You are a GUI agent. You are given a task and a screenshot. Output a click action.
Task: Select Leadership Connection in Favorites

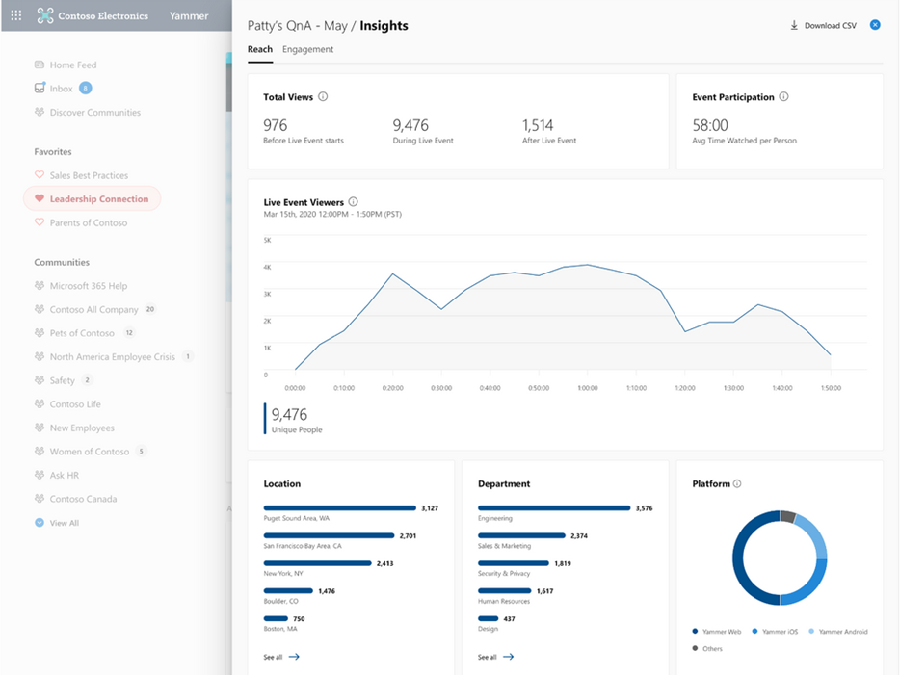tap(92, 199)
